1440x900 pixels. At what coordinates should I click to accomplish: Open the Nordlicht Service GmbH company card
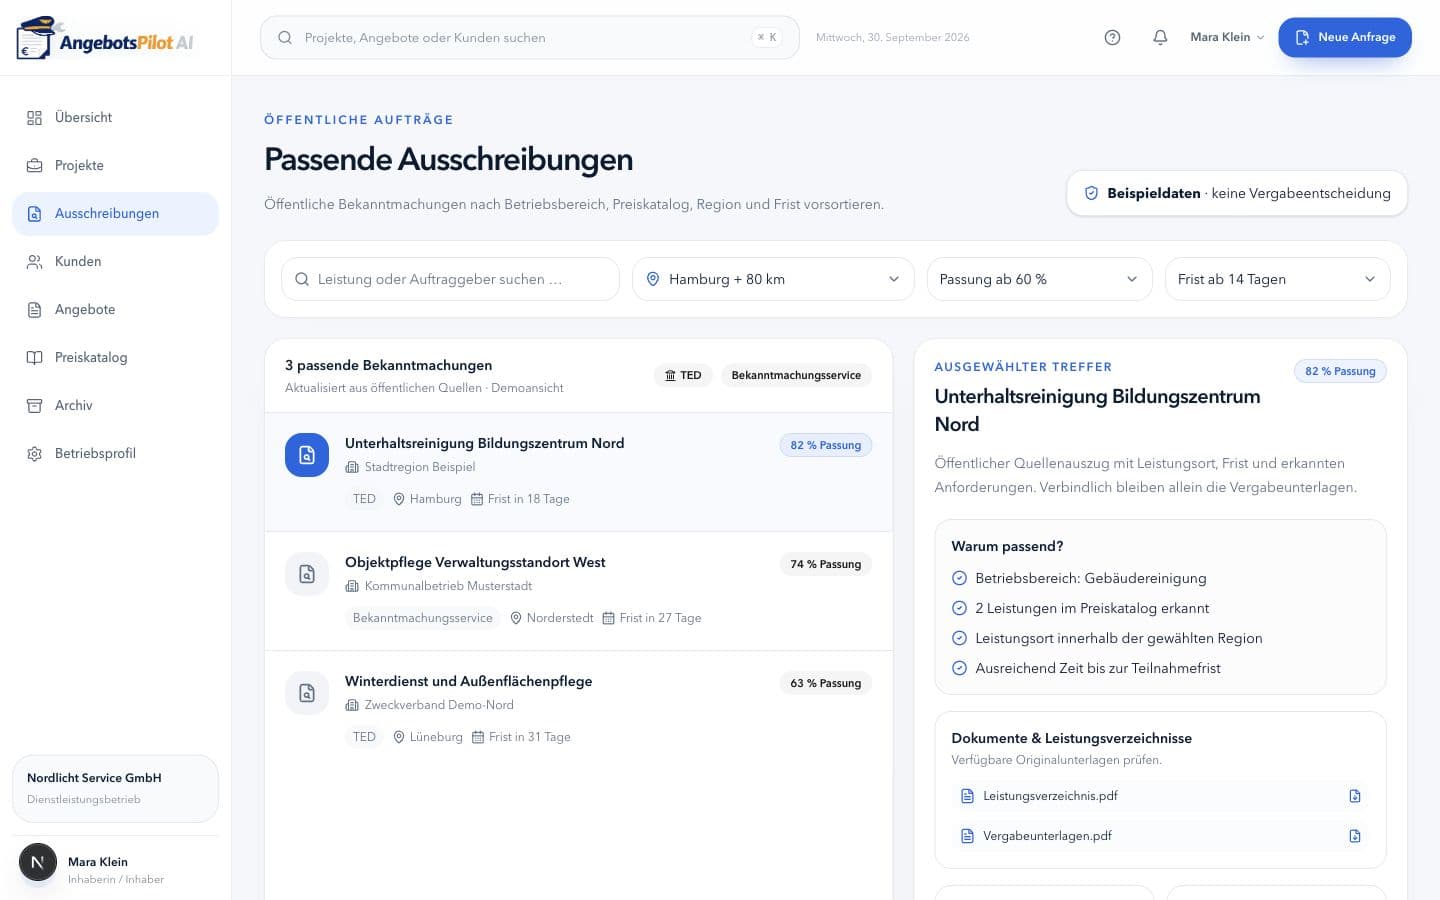pyautogui.click(x=115, y=788)
